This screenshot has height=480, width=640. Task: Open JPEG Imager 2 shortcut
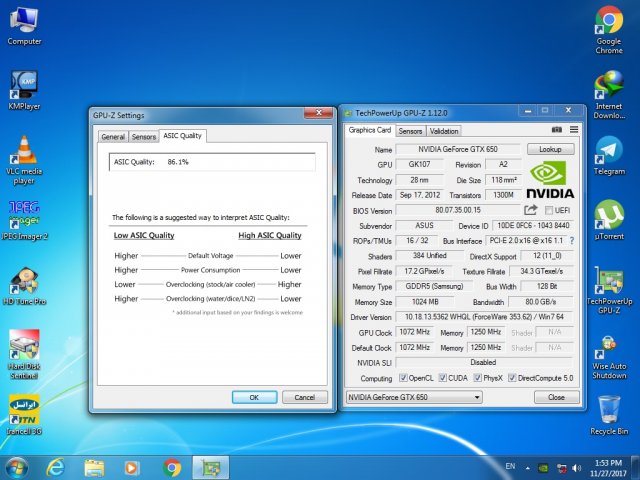pyautogui.click(x=24, y=220)
